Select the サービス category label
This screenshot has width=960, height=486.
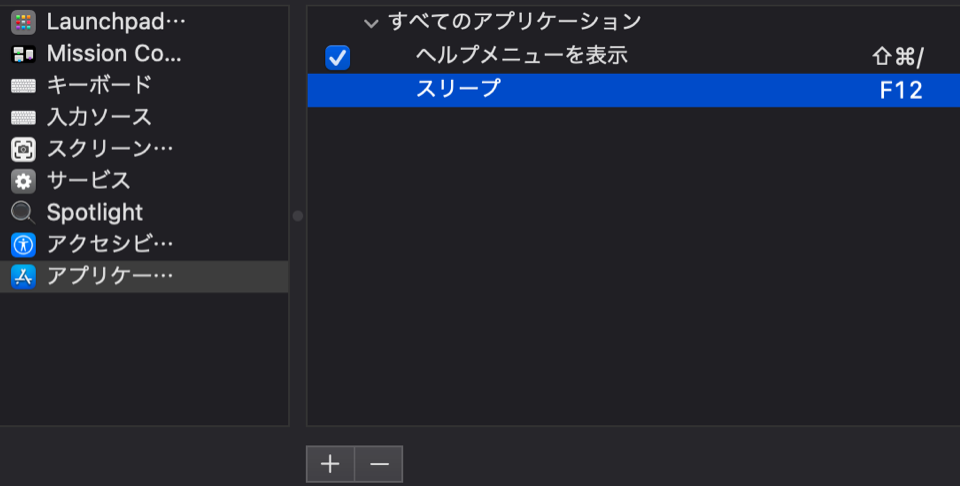tap(89, 181)
